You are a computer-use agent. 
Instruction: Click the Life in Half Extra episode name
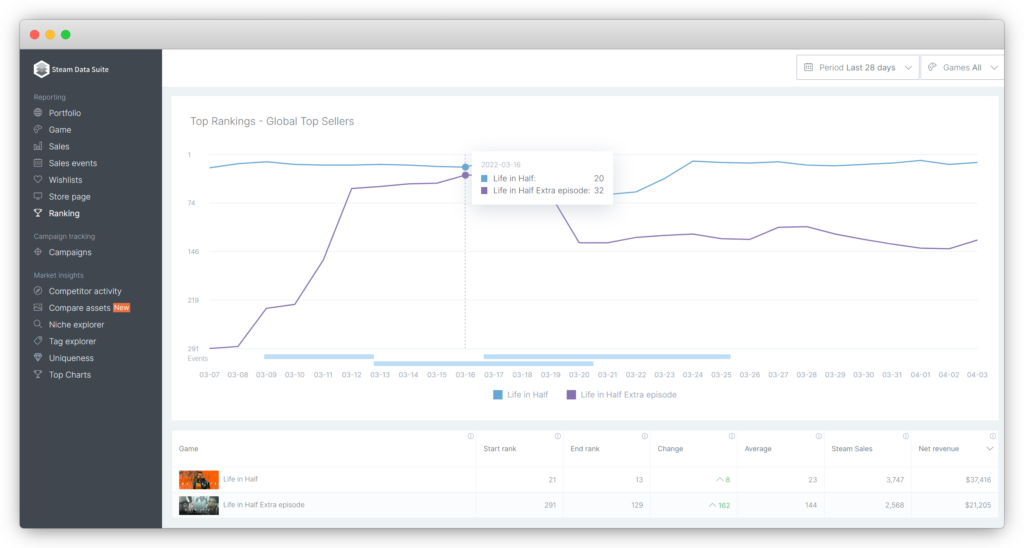tap(264, 504)
